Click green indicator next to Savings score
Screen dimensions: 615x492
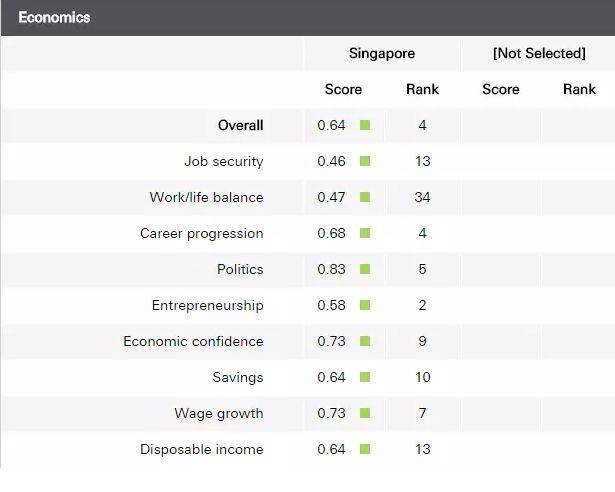(365, 377)
